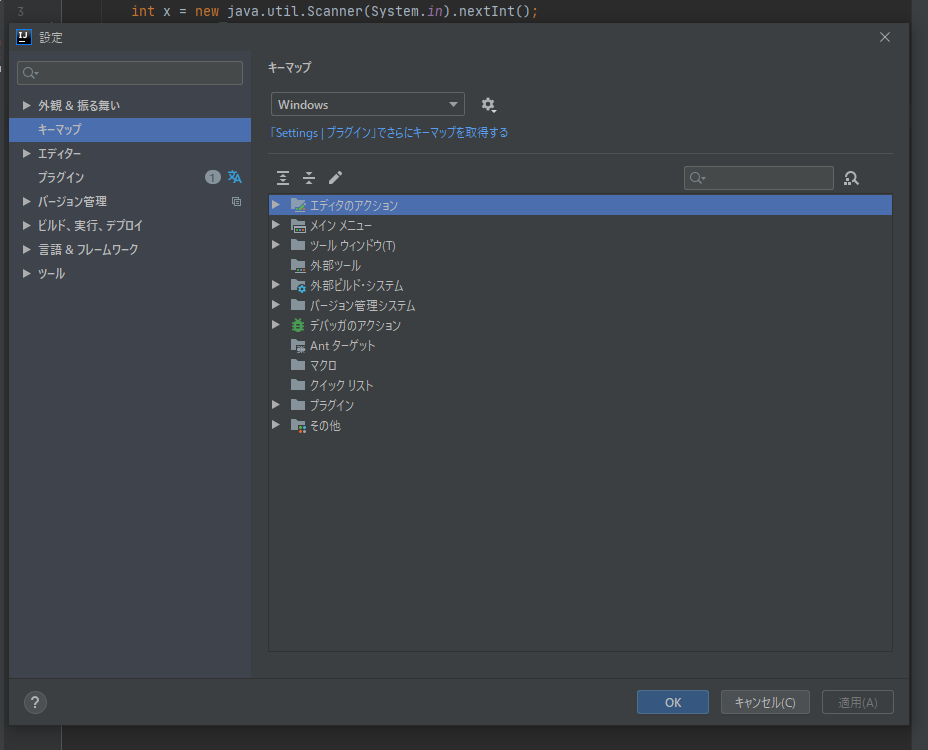Select the その他 row text
The height and width of the screenshot is (750, 928).
click(326, 426)
